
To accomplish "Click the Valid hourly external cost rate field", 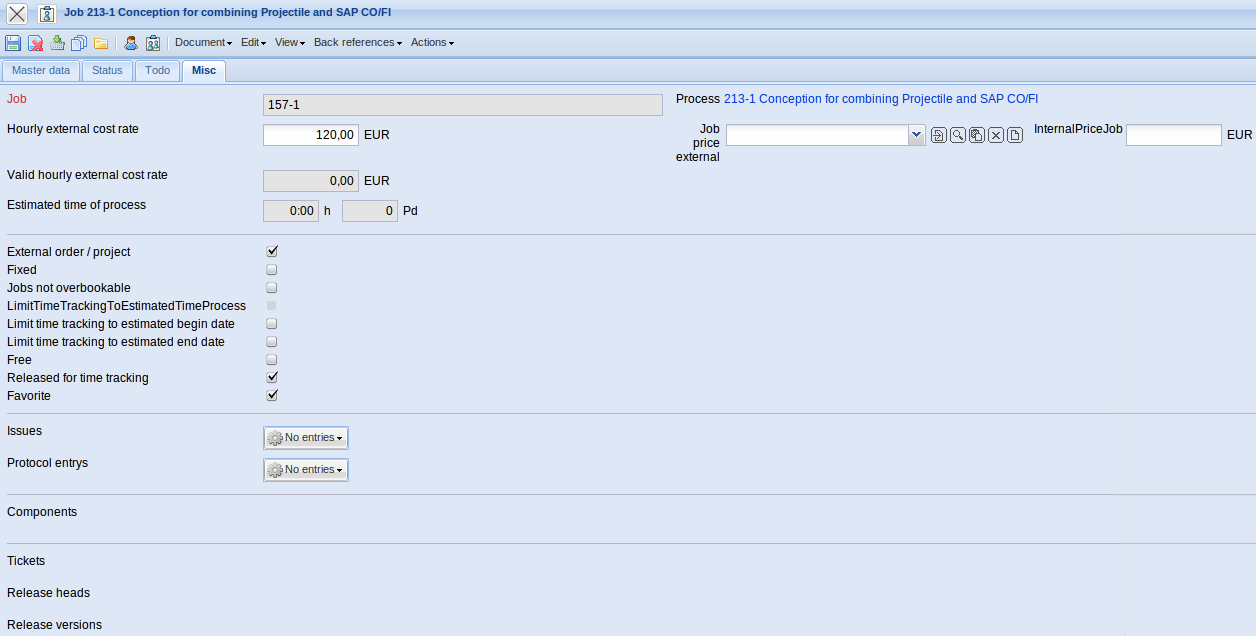I will click(x=311, y=181).
